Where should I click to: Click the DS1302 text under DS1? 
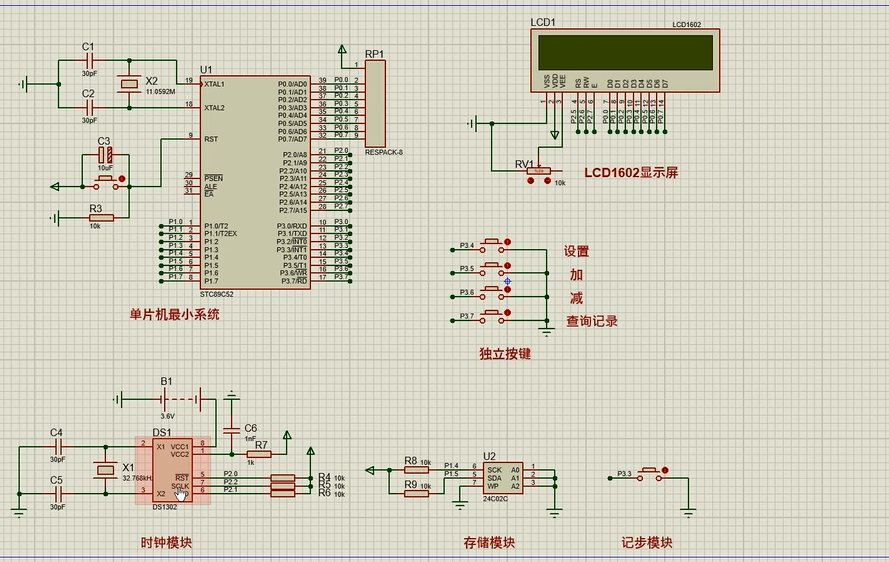[x=165, y=507]
